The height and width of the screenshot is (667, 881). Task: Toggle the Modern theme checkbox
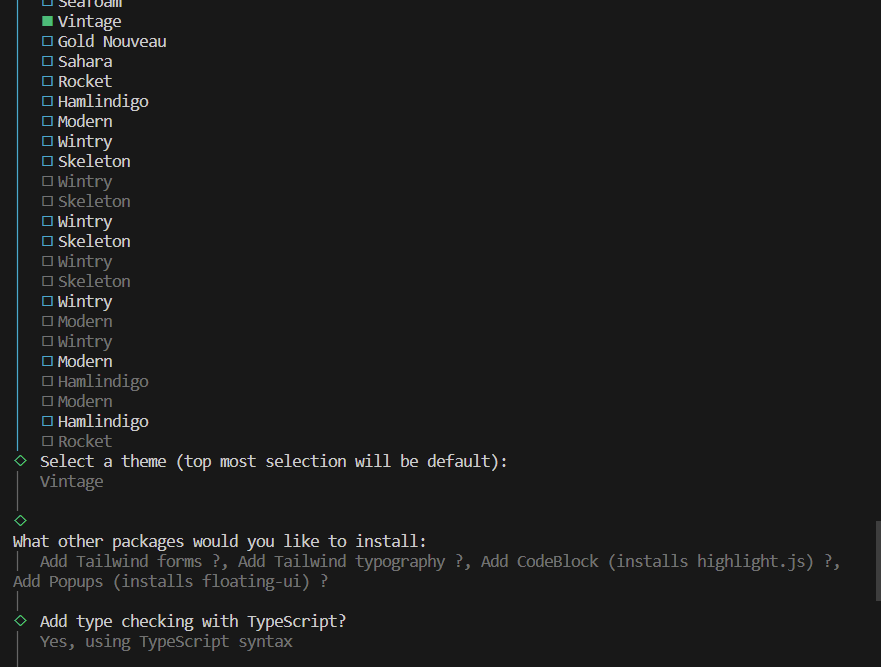[46, 121]
